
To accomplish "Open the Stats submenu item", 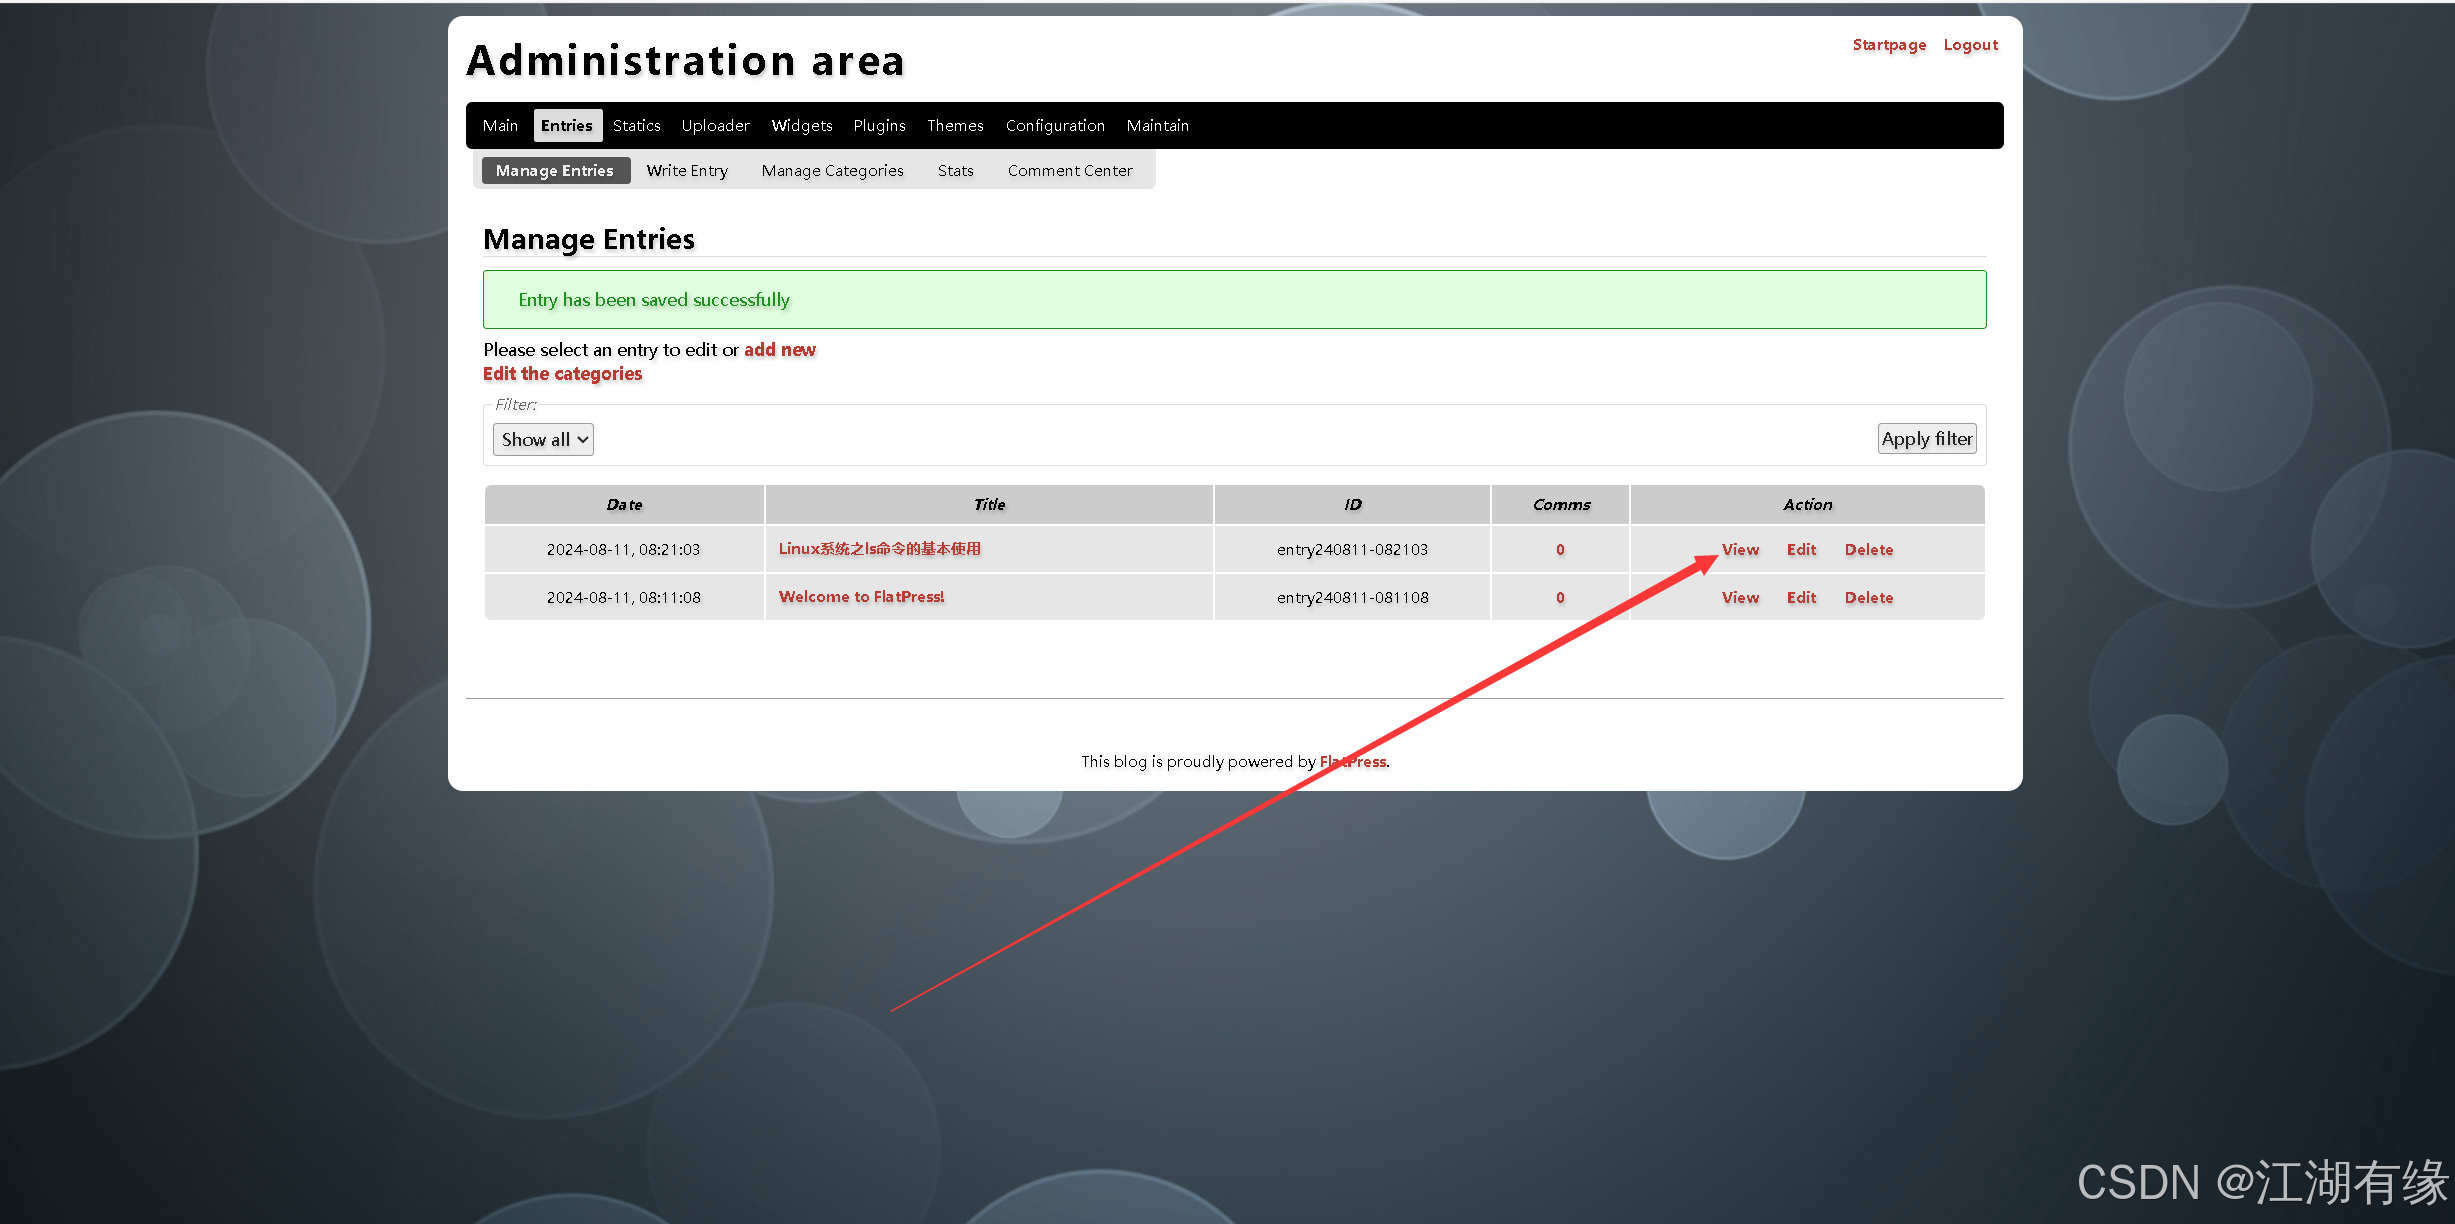I will [x=955, y=171].
